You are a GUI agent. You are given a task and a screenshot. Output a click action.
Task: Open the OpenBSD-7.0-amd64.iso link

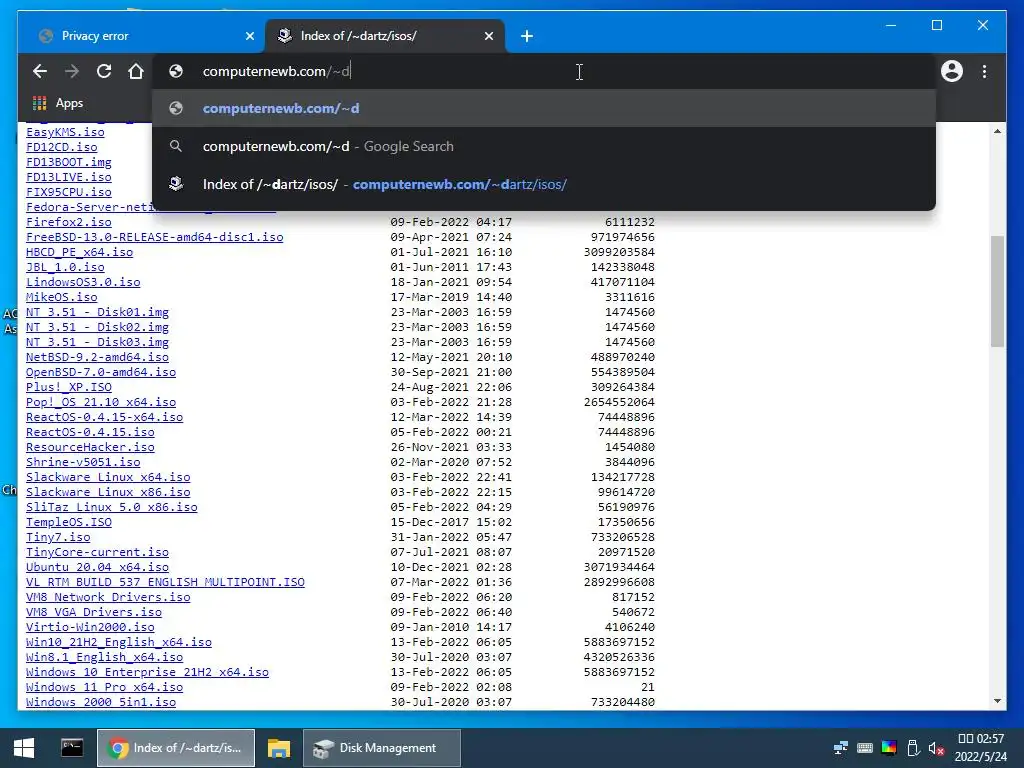101,372
